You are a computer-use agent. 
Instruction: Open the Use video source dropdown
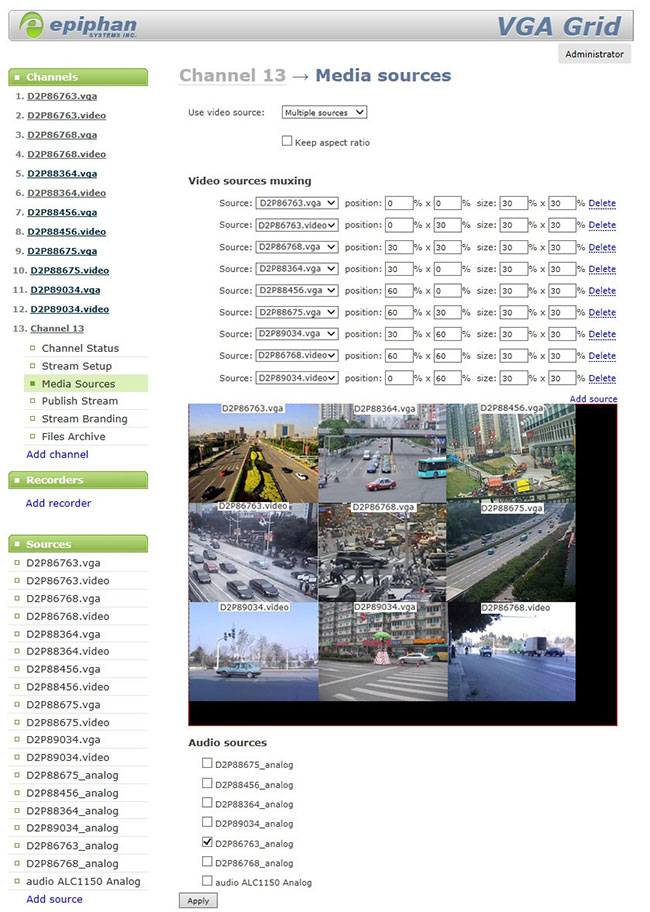[x=324, y=113]
